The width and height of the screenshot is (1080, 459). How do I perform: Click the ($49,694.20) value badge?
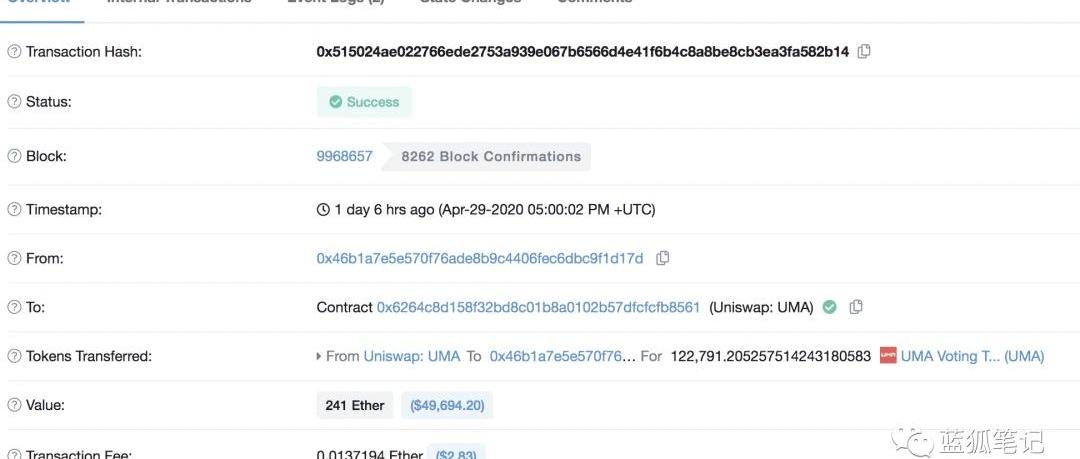point(448,405)
